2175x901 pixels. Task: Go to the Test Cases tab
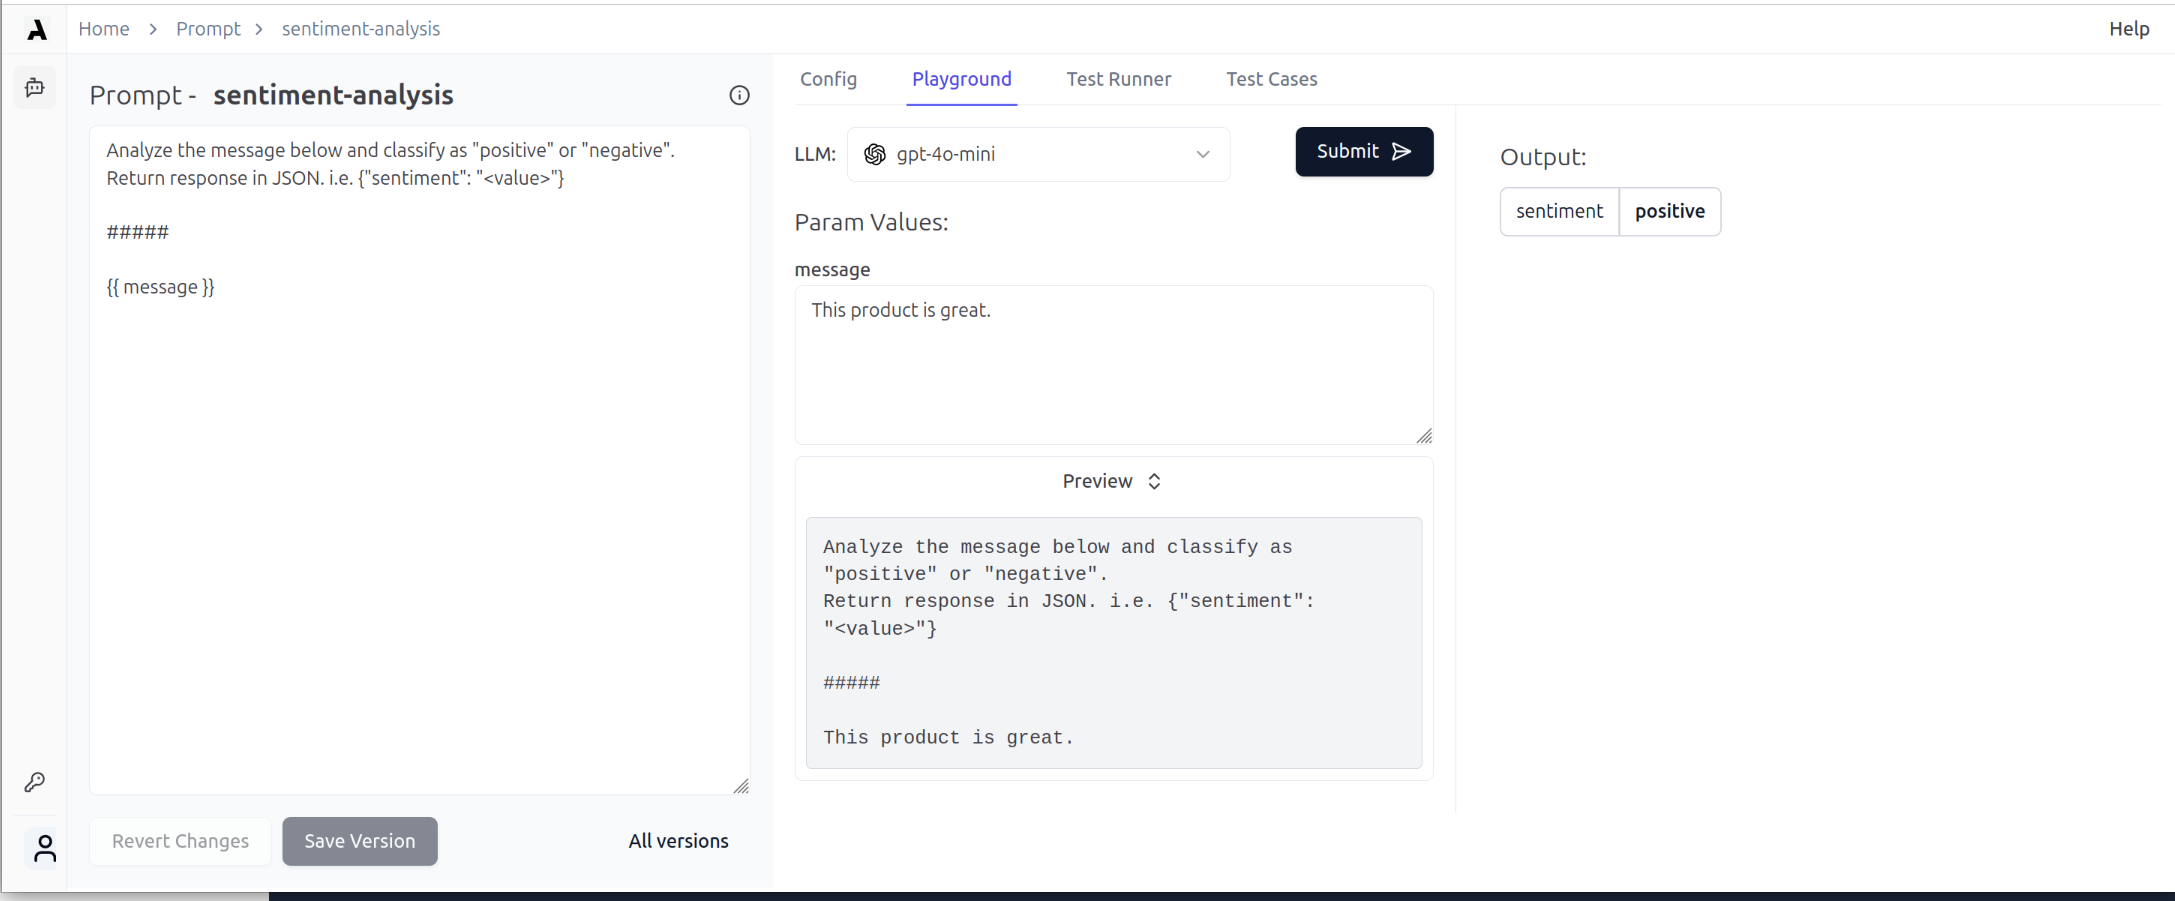1271,79
